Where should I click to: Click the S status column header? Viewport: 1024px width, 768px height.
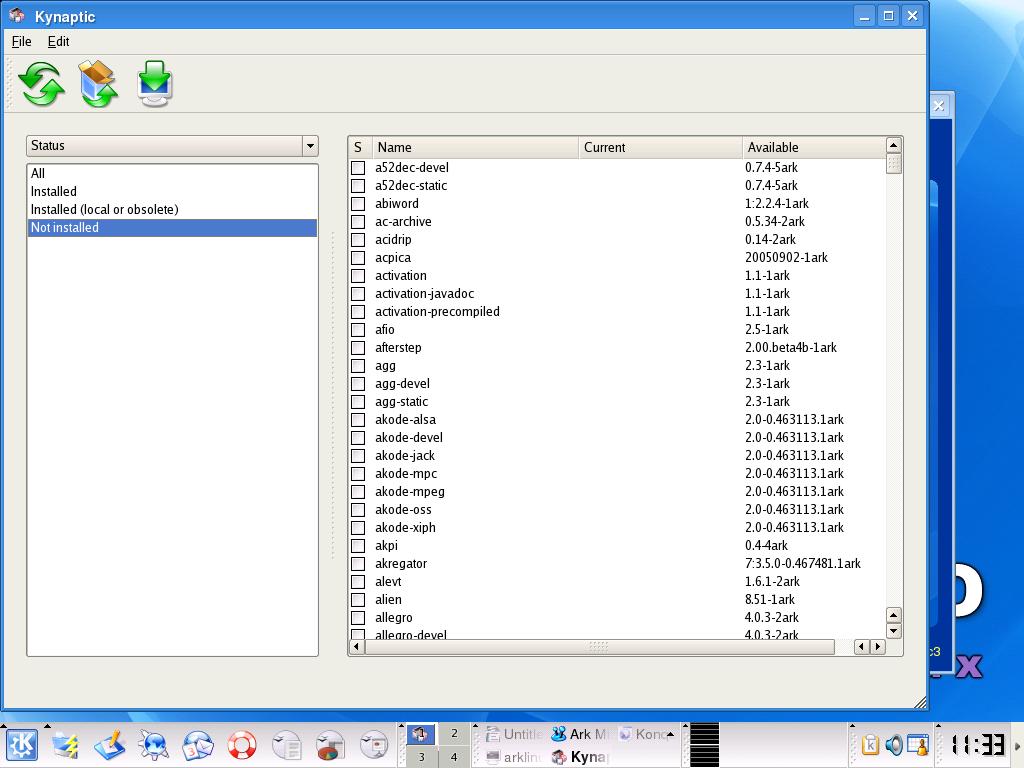360,148
